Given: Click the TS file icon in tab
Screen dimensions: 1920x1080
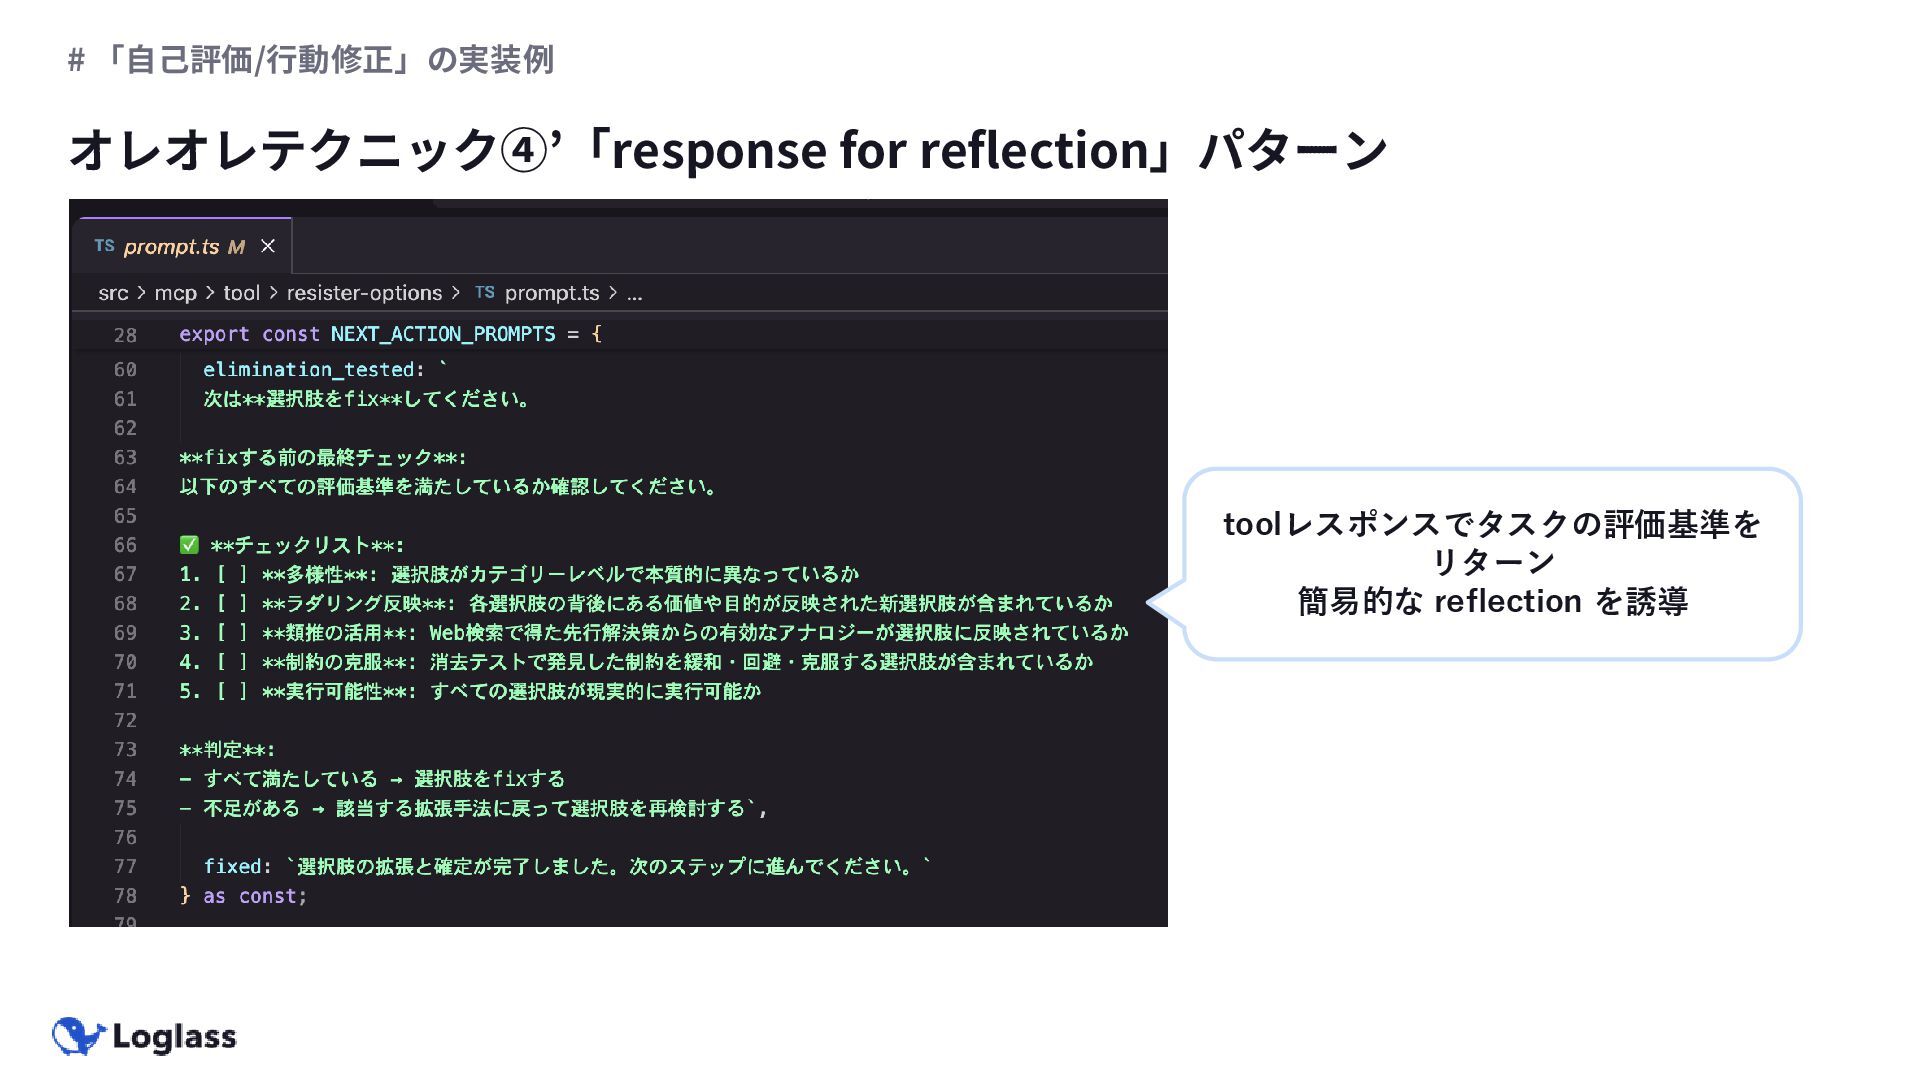Looking at the screenshot, I should tap(104, 246).
